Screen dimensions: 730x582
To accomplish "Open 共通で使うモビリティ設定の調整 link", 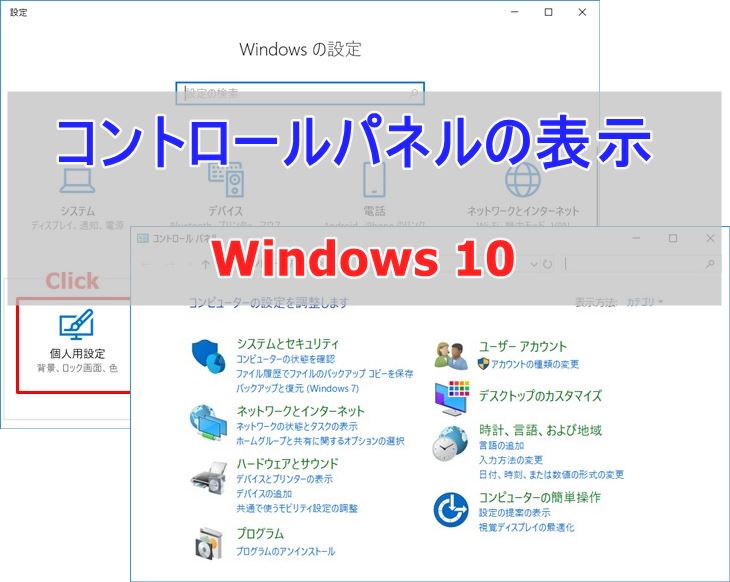I will pos(297,508).
